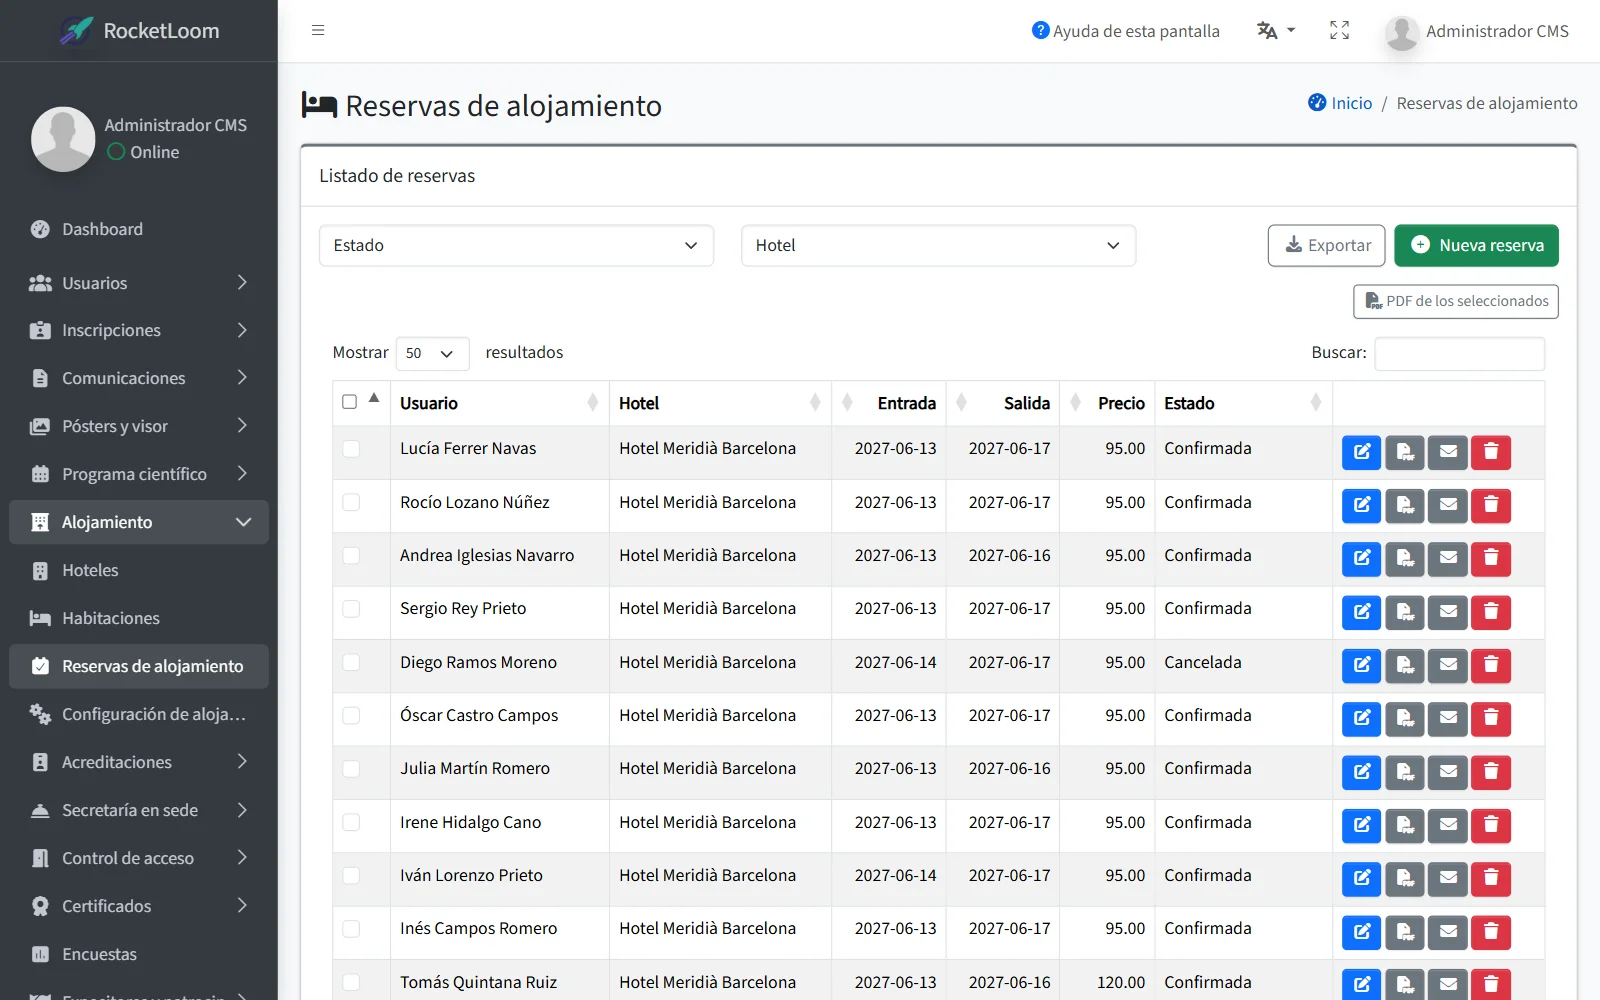This screenshot has height=1000, width=1600.
Task: Edit Julia Martín Romero reservation
Action: click(1361, 772)
